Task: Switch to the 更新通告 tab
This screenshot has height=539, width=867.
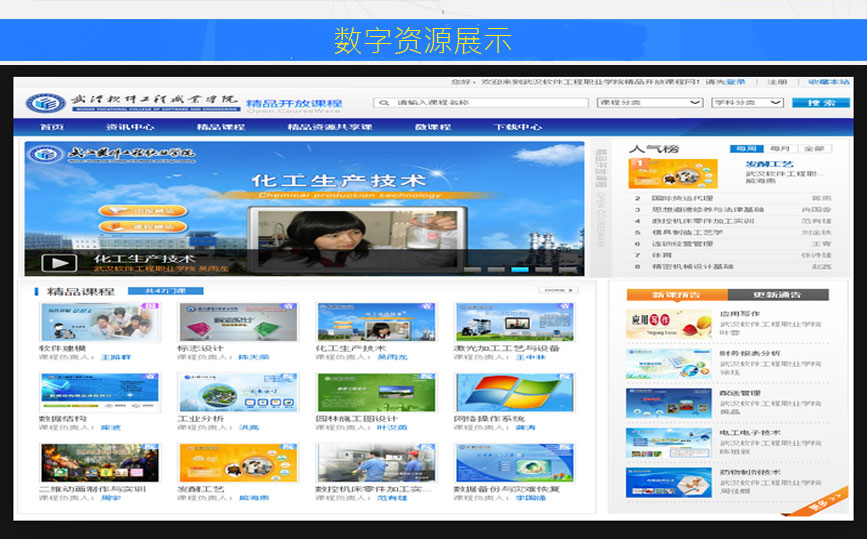Action: [x=777, y=295]
